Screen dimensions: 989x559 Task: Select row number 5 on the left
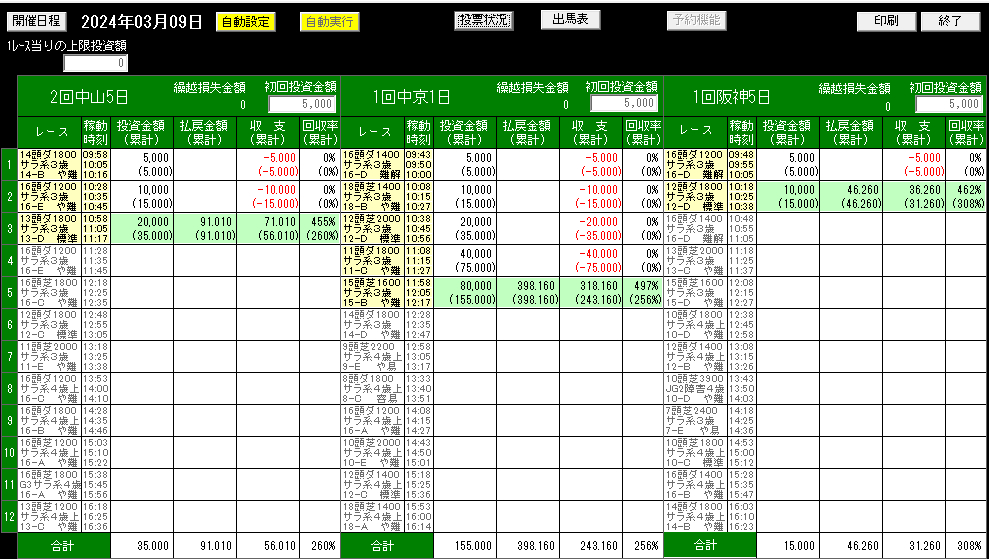pos(9,292)
